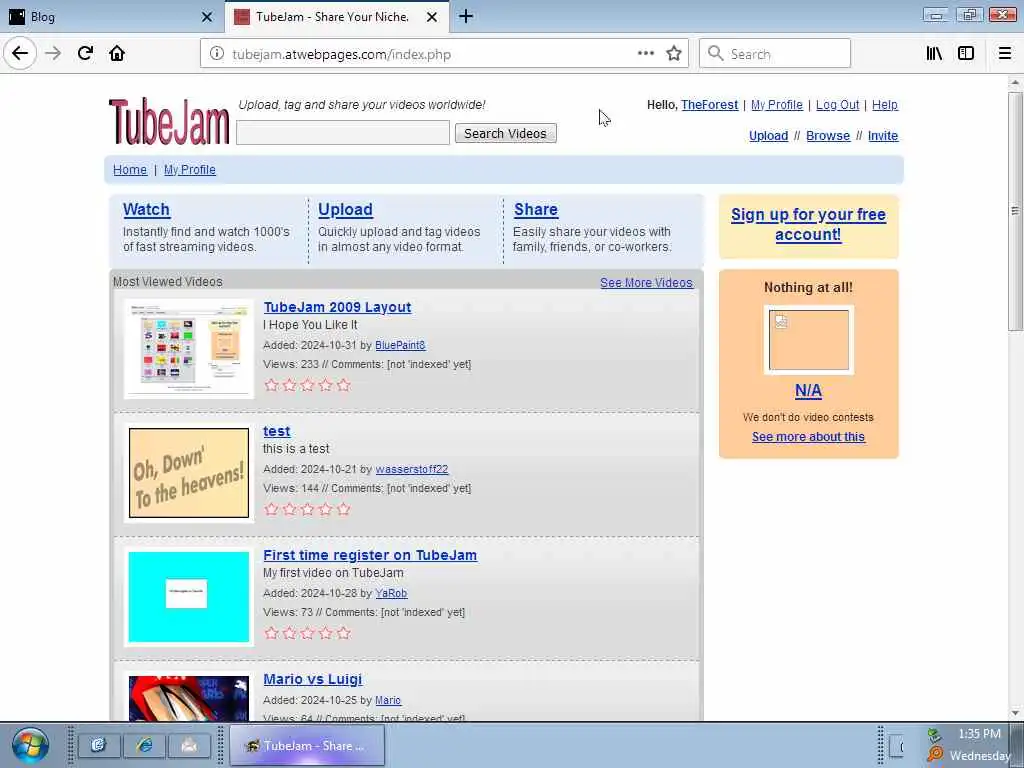Open My Profile in breadcrumb bar
Image resolution: width=1024 pixels, height=768 pixels.
(189, 170)
